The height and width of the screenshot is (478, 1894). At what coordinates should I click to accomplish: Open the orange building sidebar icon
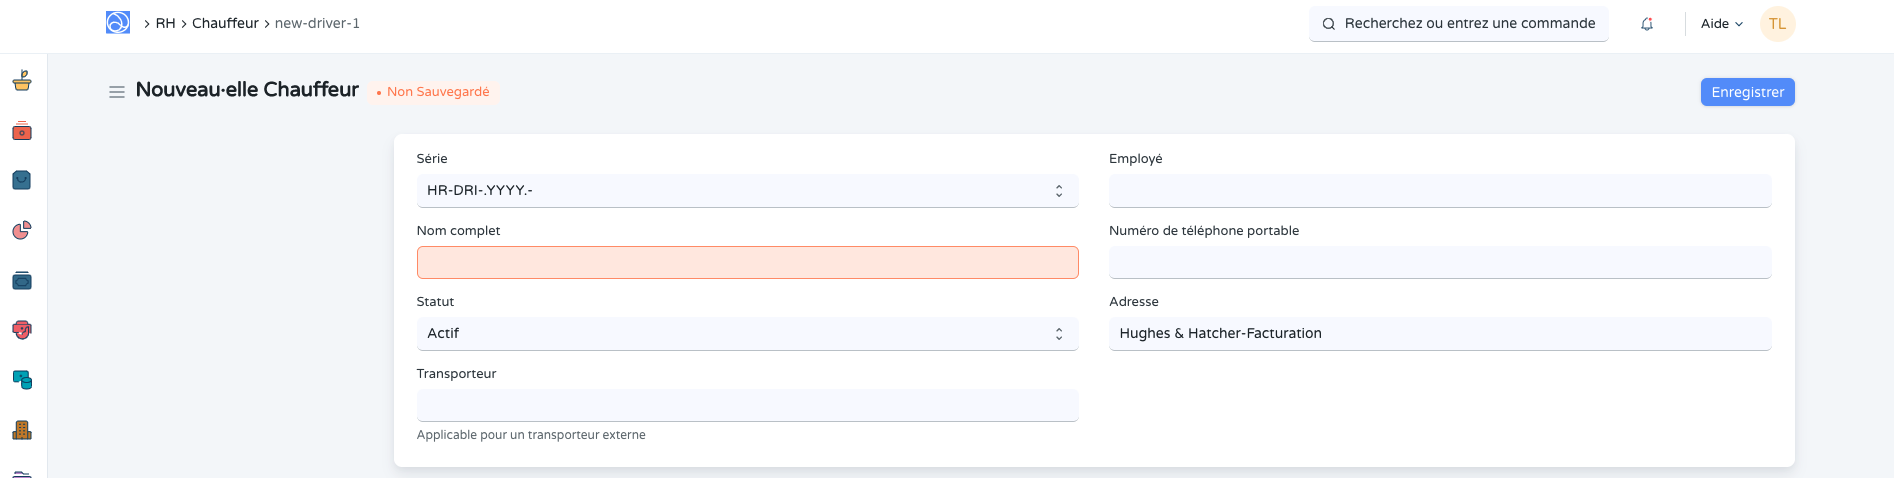click(x=22, y=430)
